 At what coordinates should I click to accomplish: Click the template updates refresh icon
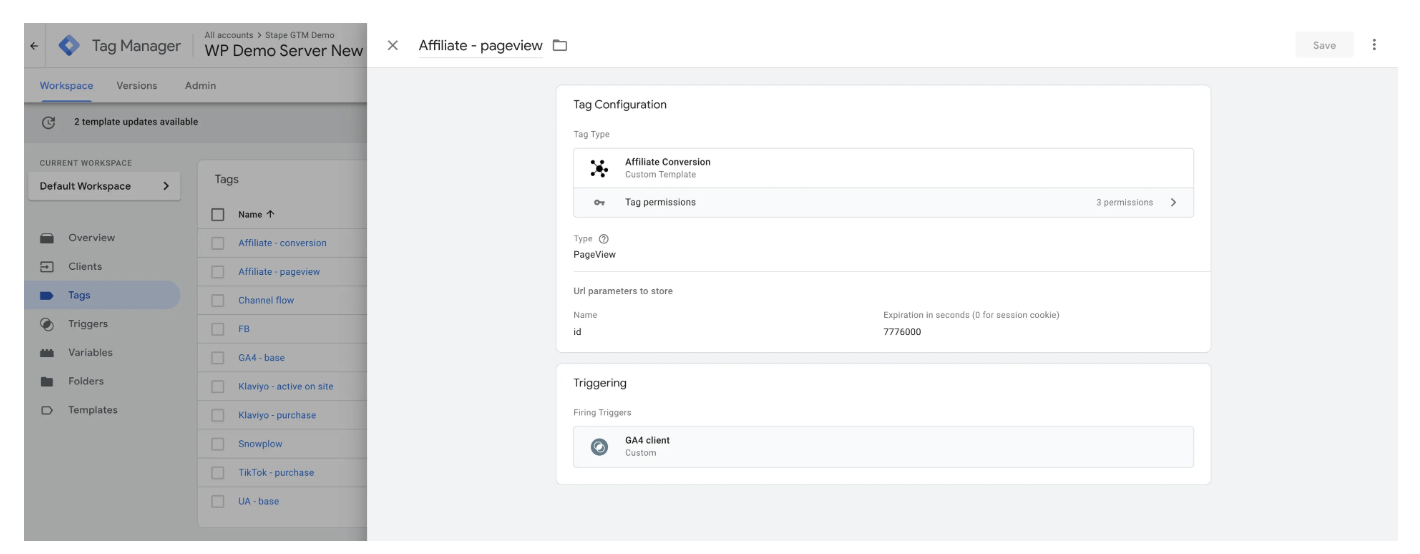(48, 122)
